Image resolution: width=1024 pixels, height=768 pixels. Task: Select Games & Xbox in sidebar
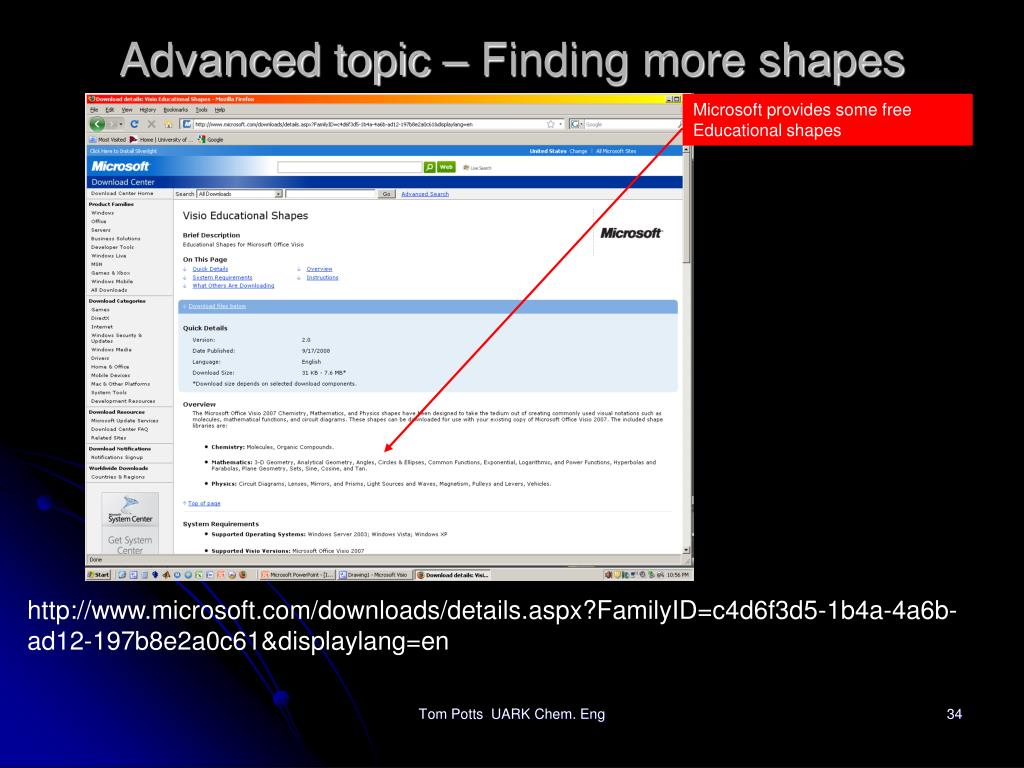pos(110,273)
